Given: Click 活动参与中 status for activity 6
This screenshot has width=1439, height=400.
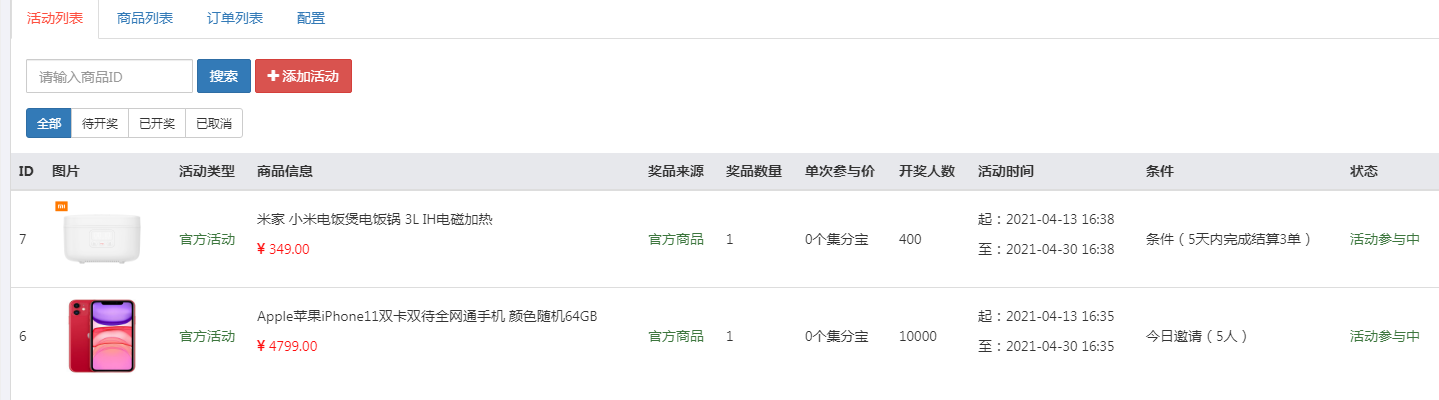Looking at the screenshot, I should coord(1385,336).
